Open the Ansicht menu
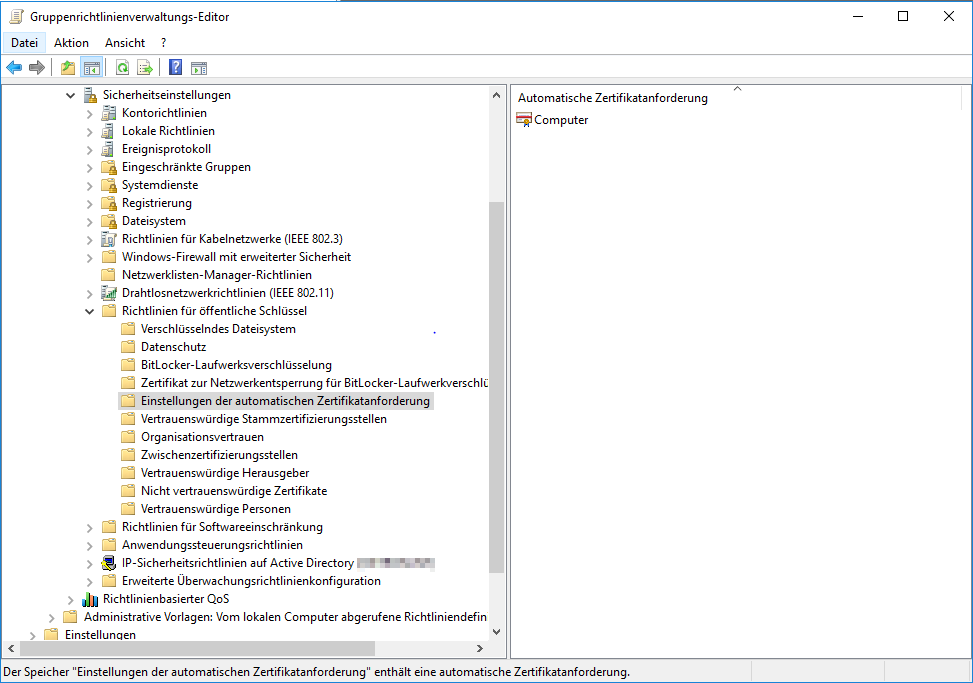This screenshot has width=973, height=683. [125, 43]
